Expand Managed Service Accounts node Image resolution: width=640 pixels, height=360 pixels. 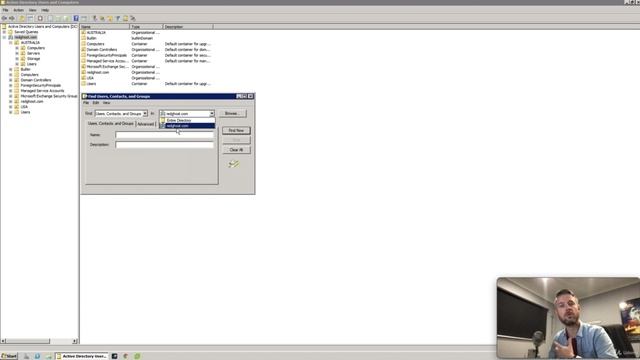click(11, 91)
